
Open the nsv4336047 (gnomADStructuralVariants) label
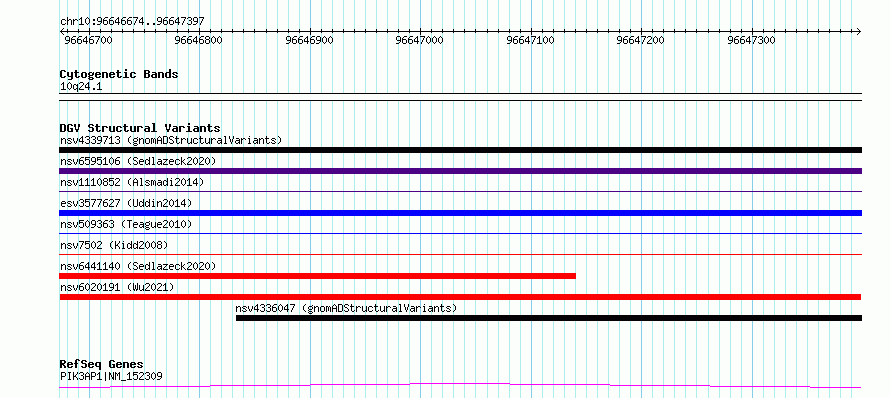[346, 308]
